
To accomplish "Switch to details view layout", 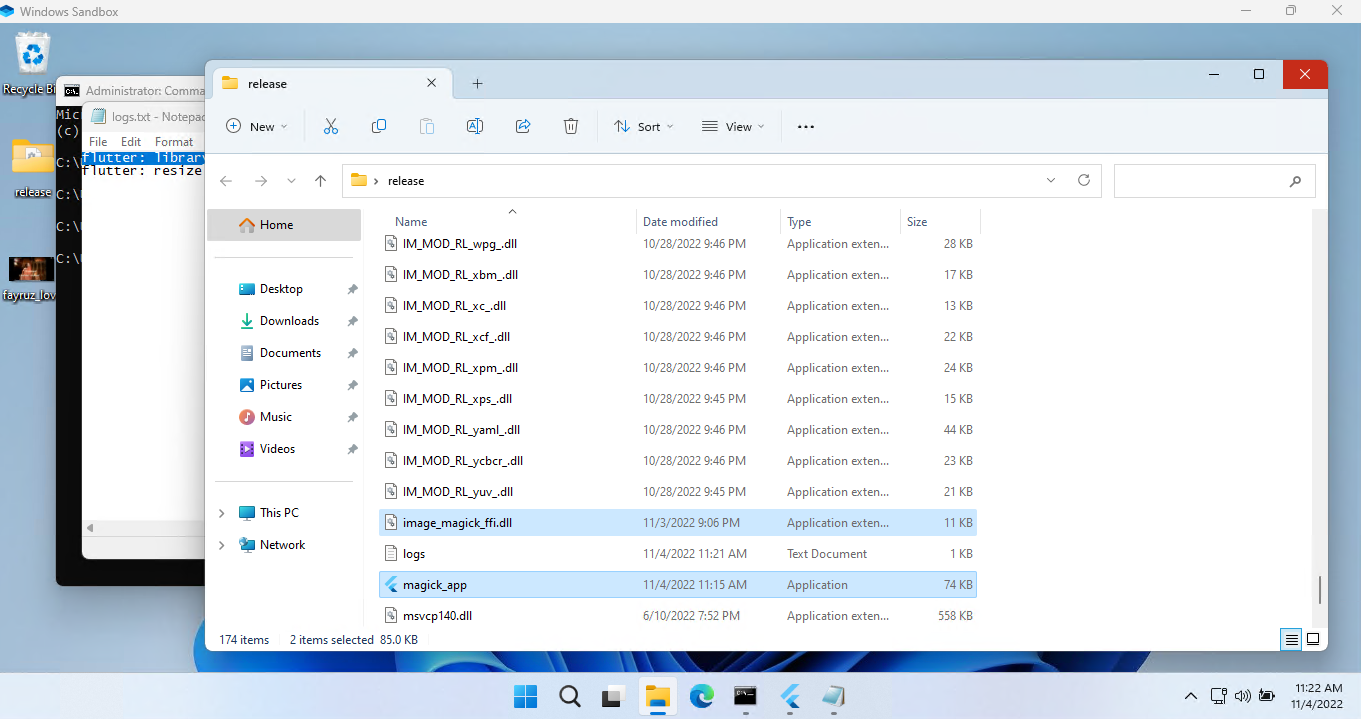I will [1290, 639].
